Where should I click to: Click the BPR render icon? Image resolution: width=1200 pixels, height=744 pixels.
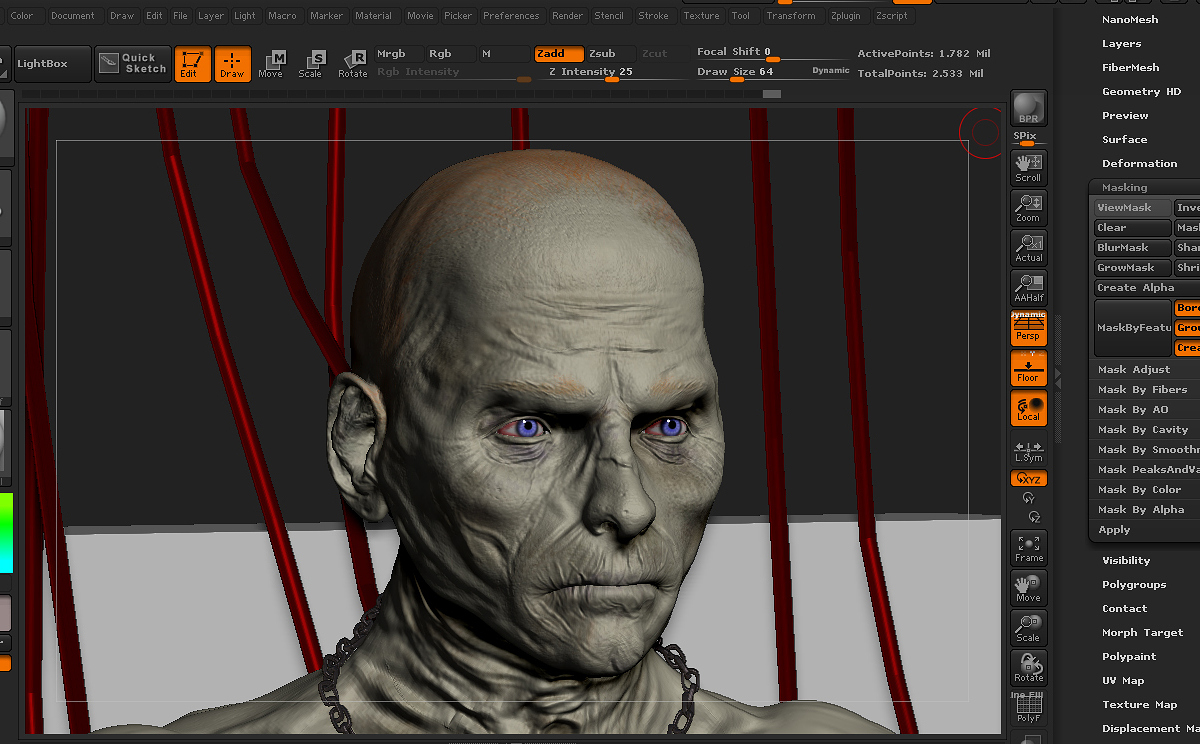click(1029, 108)
